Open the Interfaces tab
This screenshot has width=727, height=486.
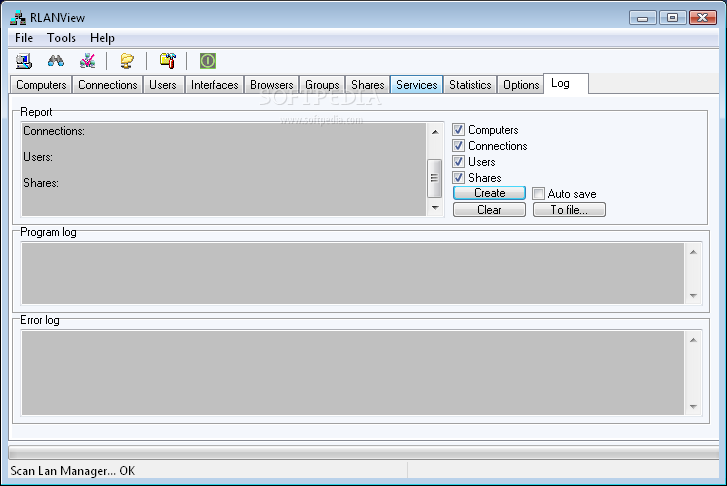(x=214, y=85)
